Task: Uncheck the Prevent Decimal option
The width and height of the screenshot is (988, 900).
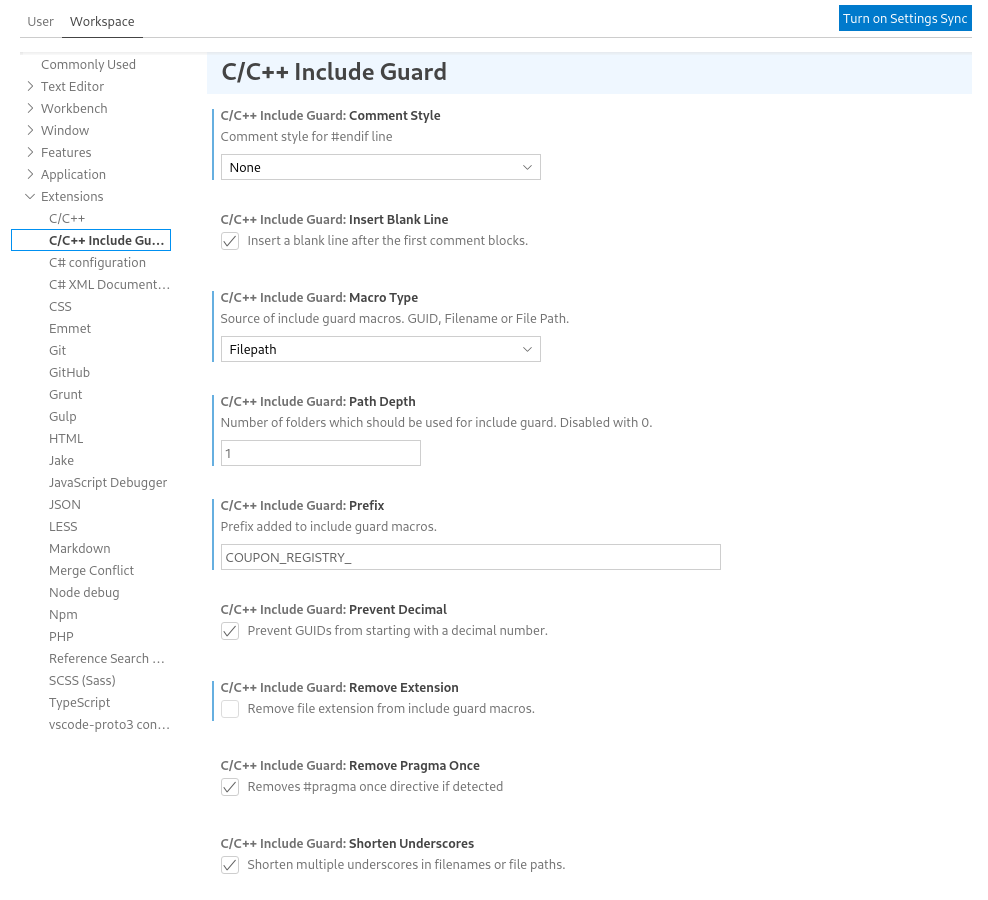Action: click(229, 631)
